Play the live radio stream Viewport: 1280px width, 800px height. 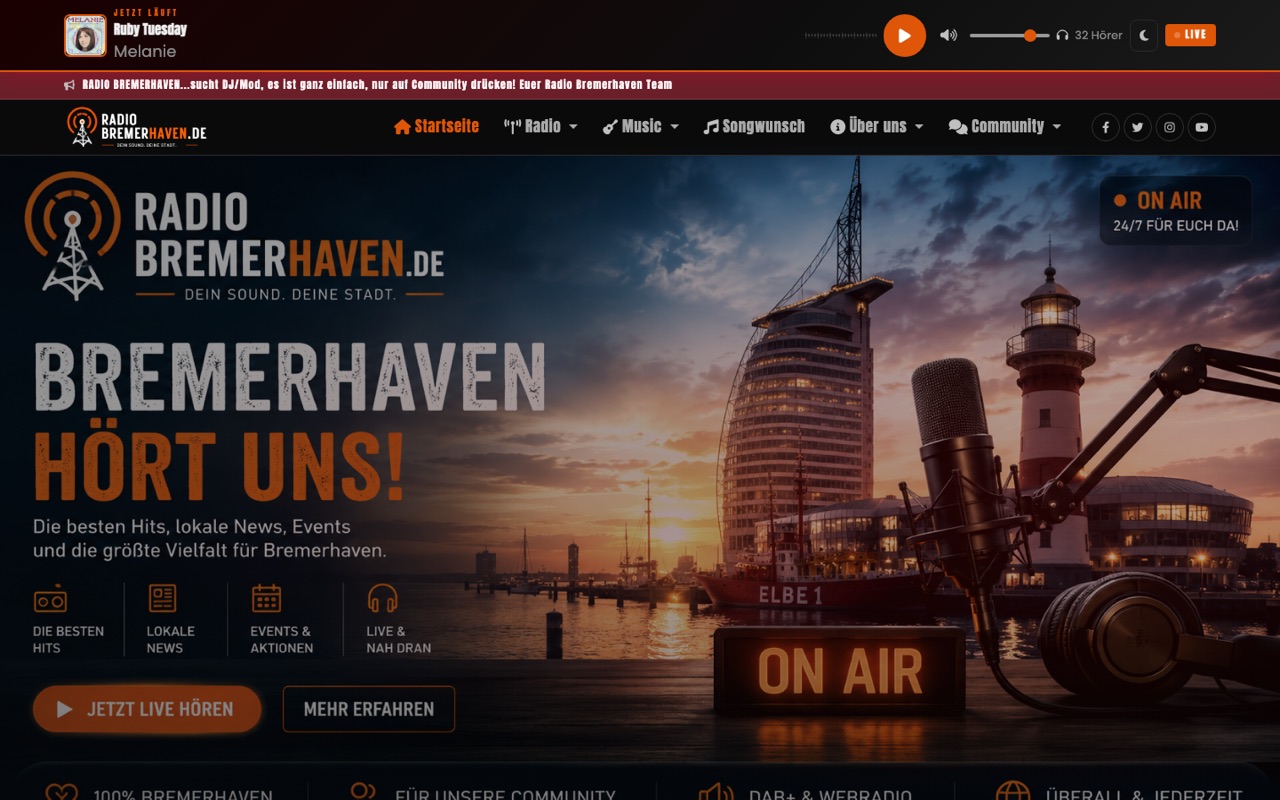pyautogui.click(x=904, y=35)
